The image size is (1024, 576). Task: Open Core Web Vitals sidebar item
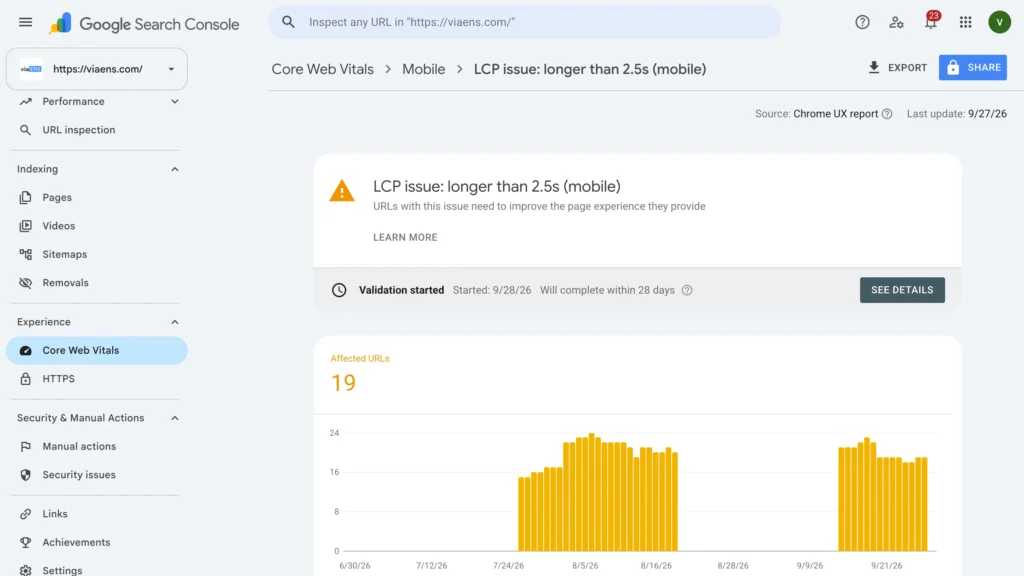[x=97, y=351]
